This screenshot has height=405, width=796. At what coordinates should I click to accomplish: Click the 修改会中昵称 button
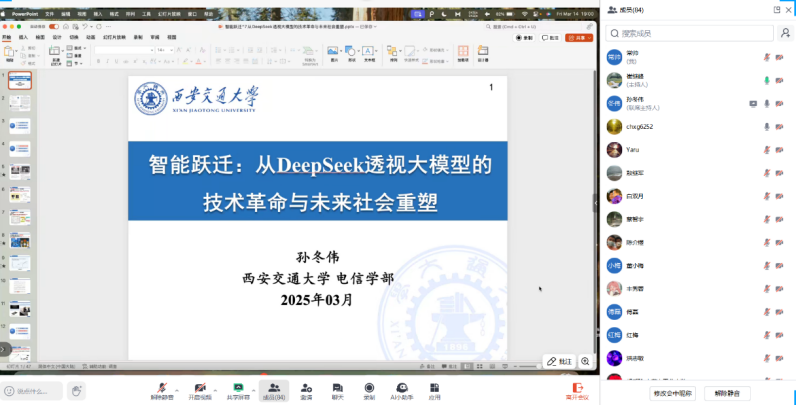[x=672, y=393]
